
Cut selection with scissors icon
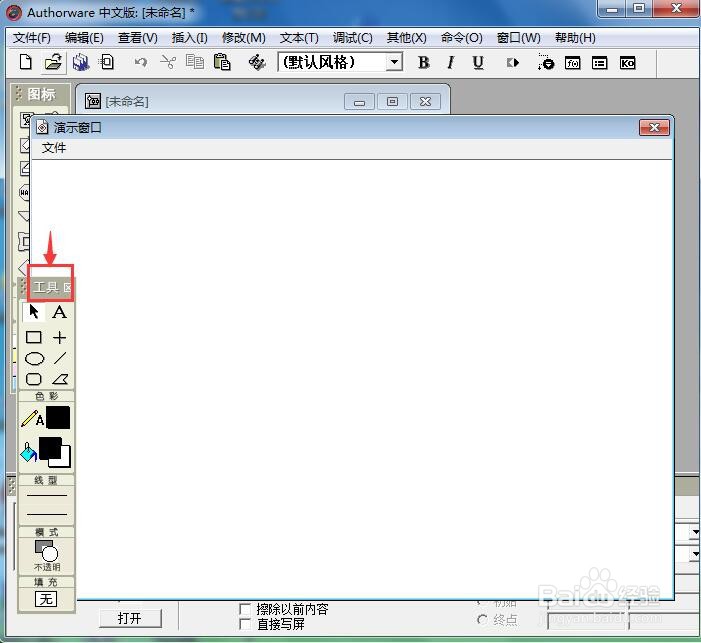click(x=168, y=62)
